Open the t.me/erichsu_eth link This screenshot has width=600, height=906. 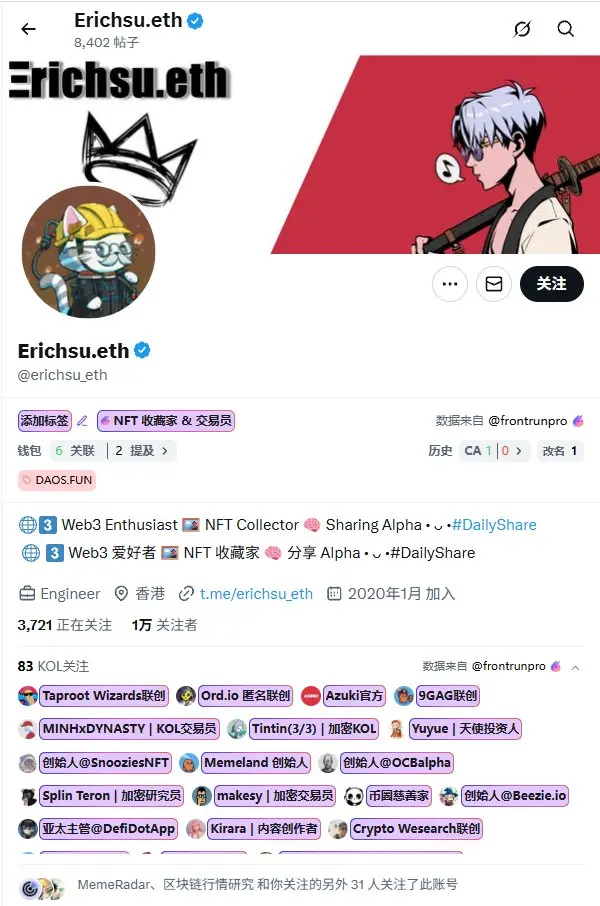(x=256, y=593)
